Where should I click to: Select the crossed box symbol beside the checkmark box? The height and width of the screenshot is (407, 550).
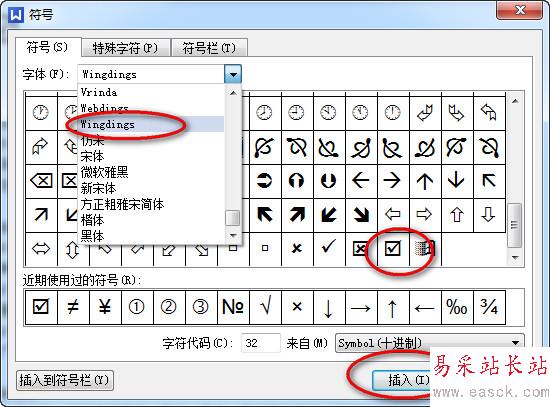click(360, 248)
